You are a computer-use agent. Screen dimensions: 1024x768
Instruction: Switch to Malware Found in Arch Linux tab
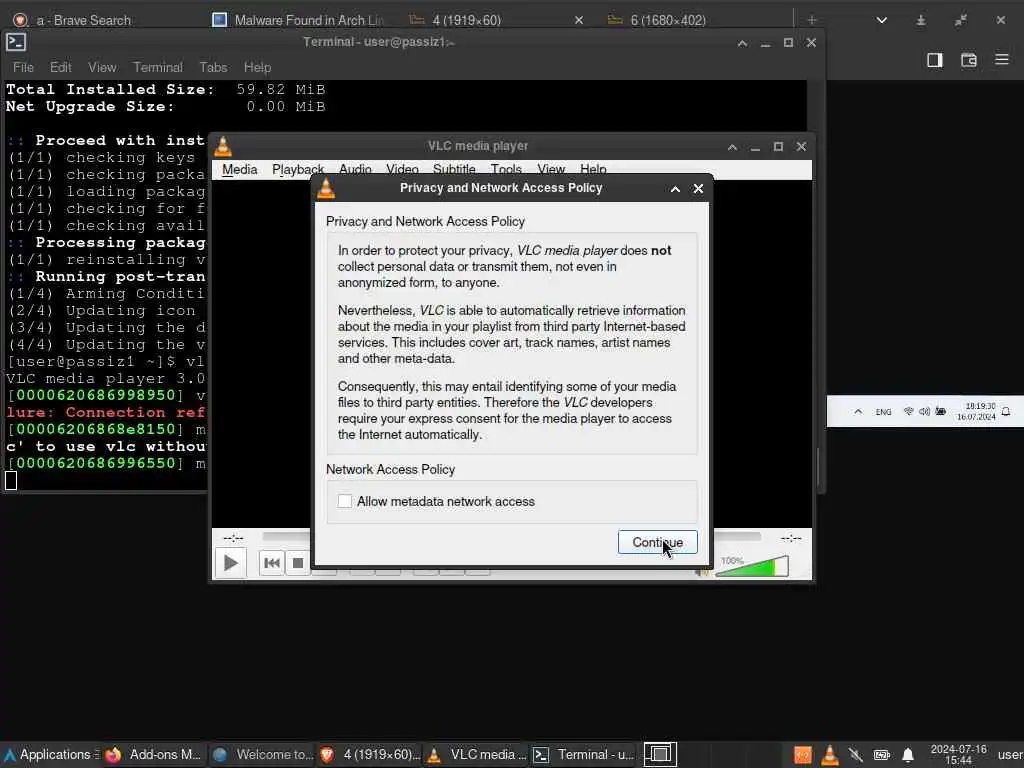(299, 20)
